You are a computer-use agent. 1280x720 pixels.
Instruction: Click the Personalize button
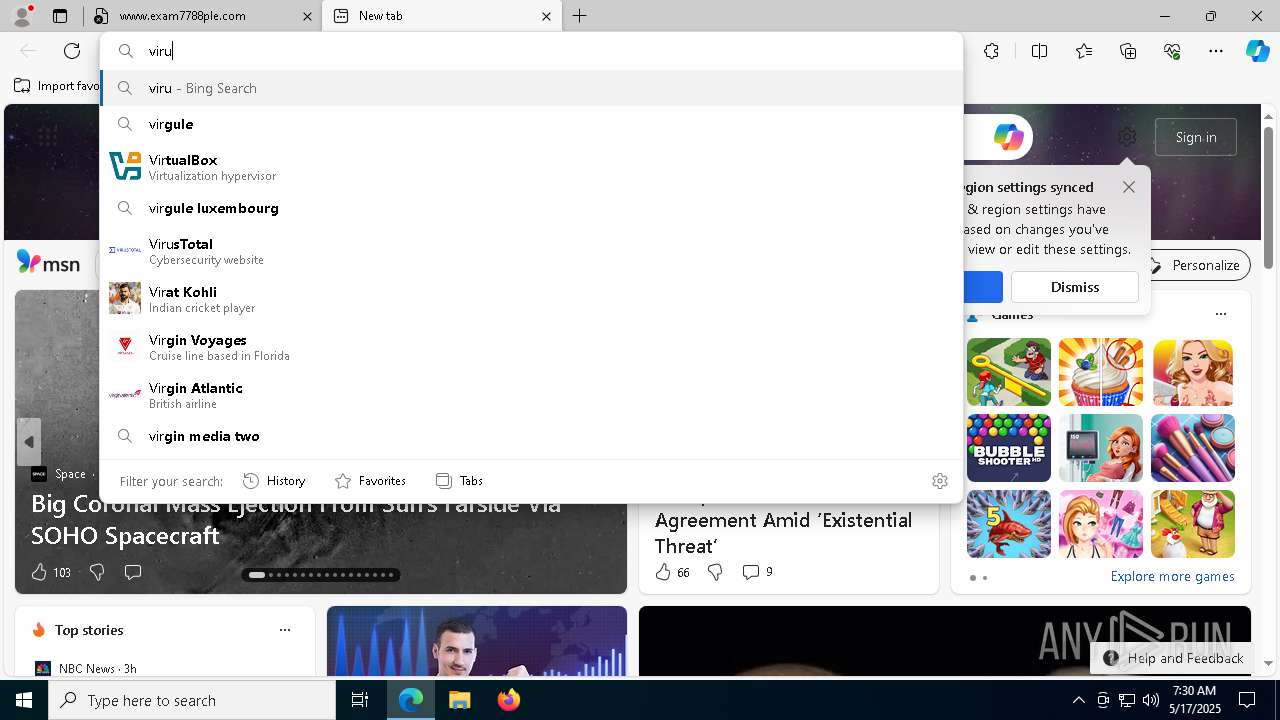point(1194,265)
